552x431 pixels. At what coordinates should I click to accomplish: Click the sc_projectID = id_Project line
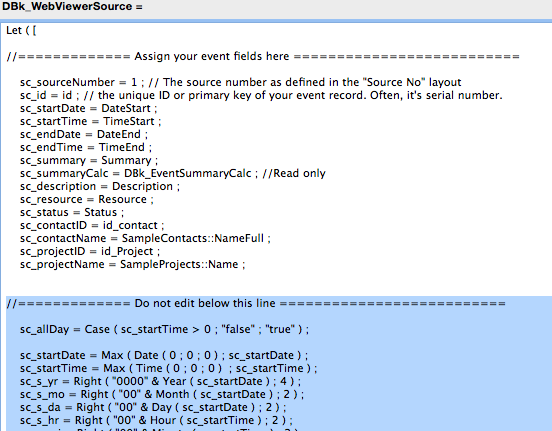[x=90, y=252]
